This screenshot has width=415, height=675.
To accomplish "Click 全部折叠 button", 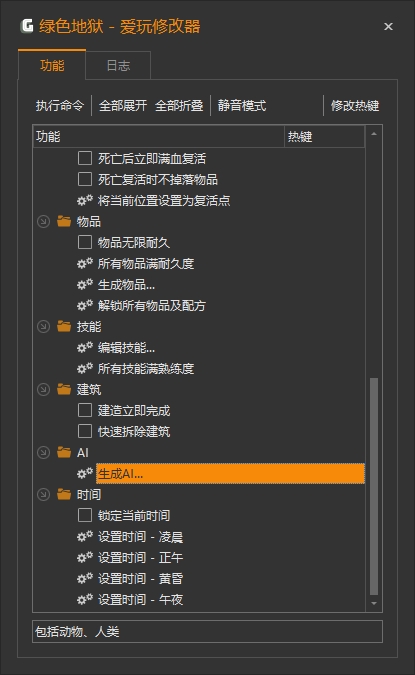I will [179, 105].
